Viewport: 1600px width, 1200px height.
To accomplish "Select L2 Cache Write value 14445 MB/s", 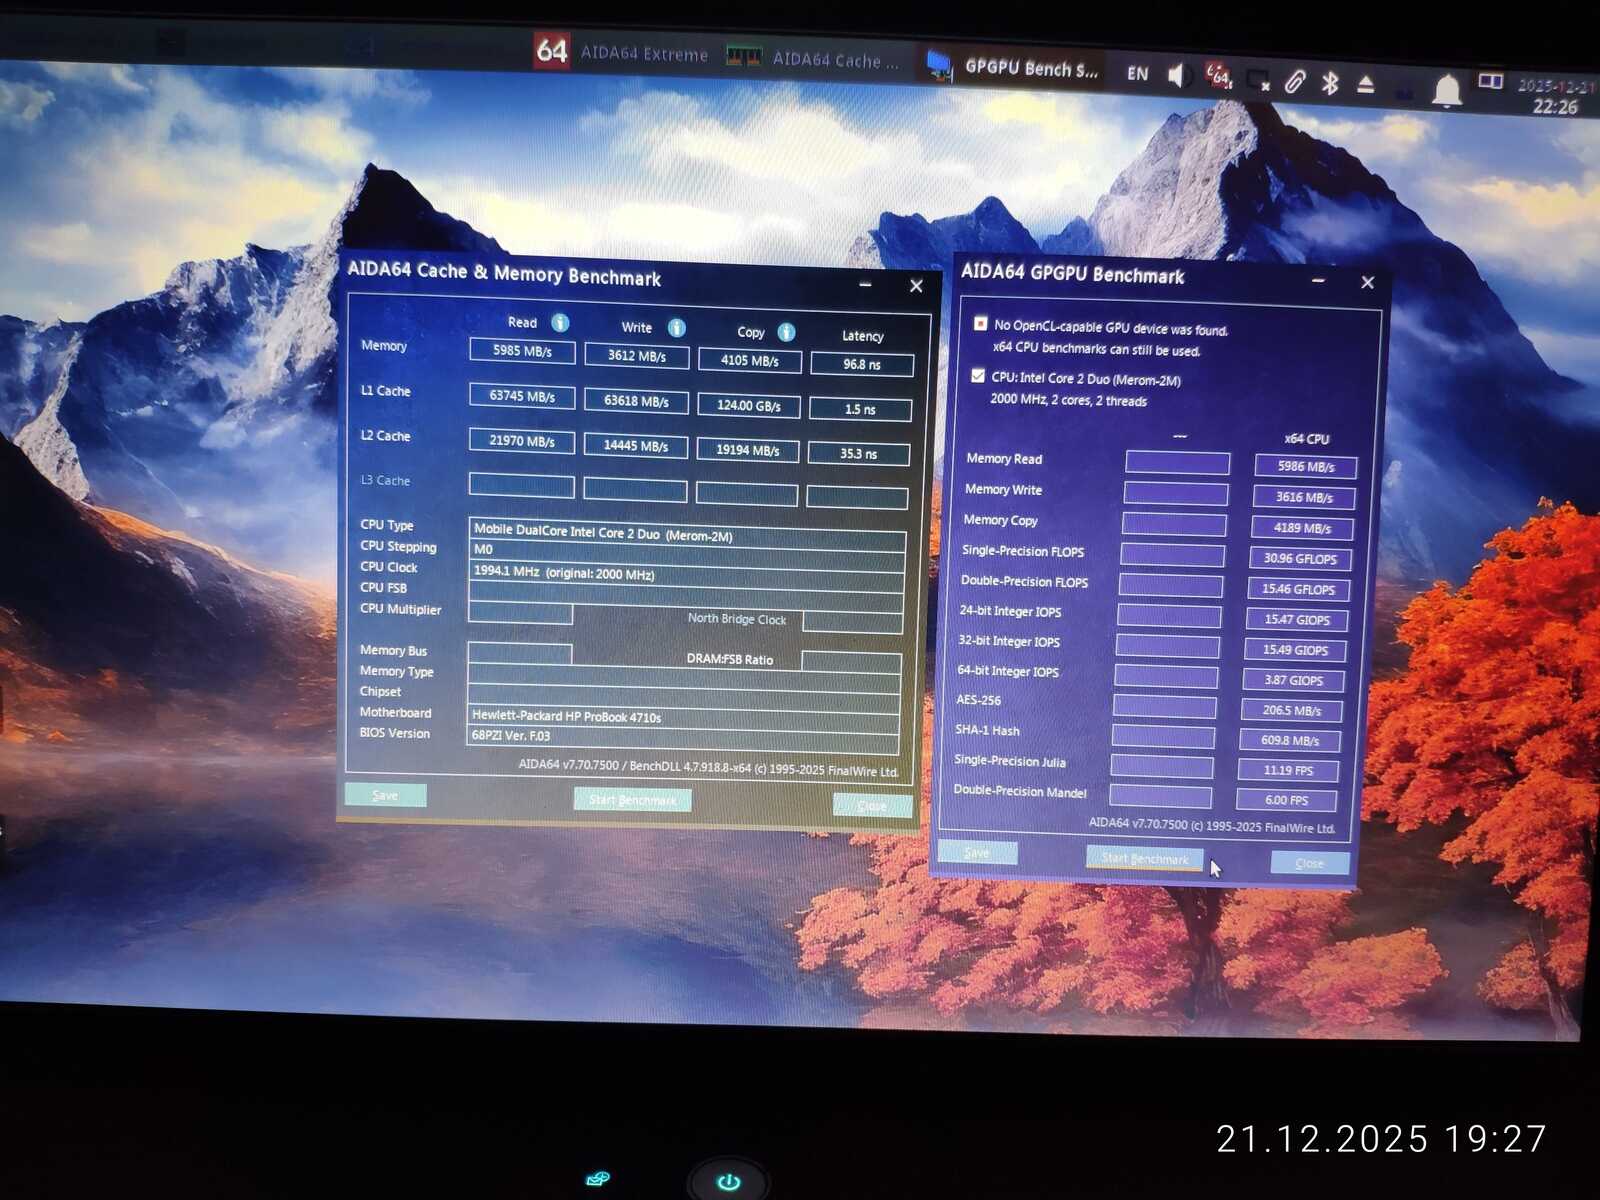I will (635, 446).
